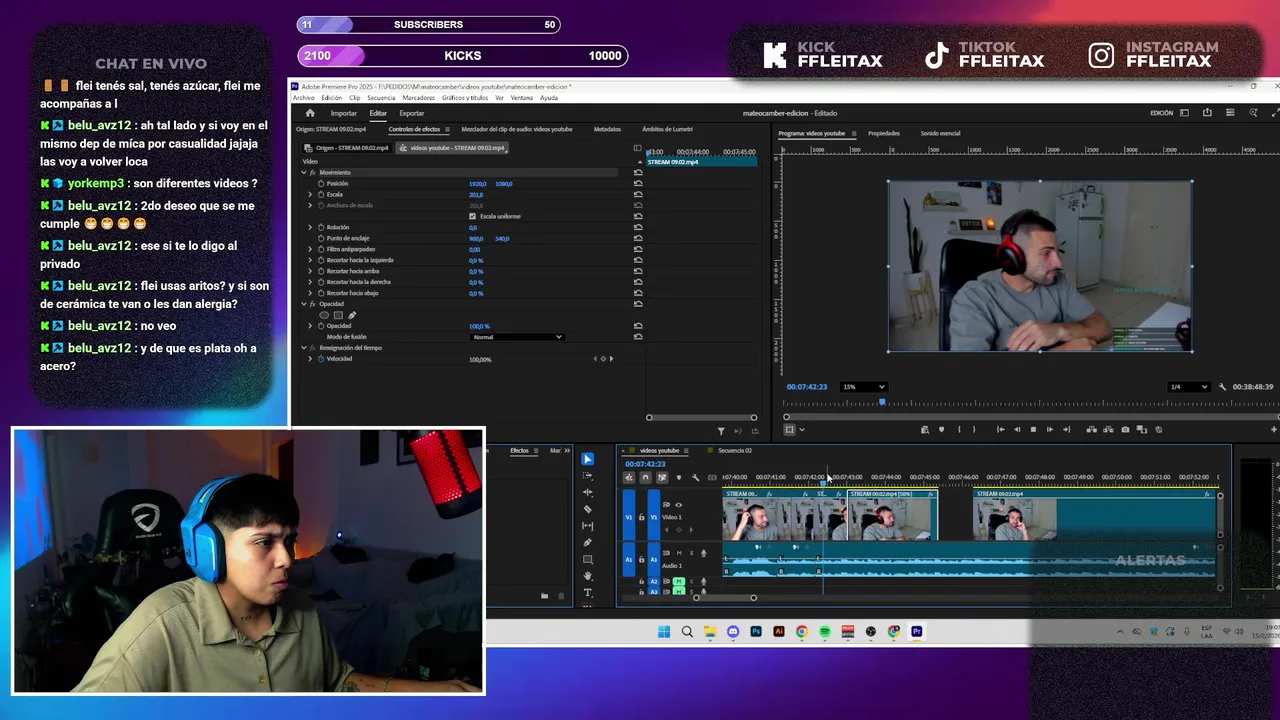The image size is (1280, 720).
Task: Expand the Filtro antiparpadeo property
Action: 310,249
